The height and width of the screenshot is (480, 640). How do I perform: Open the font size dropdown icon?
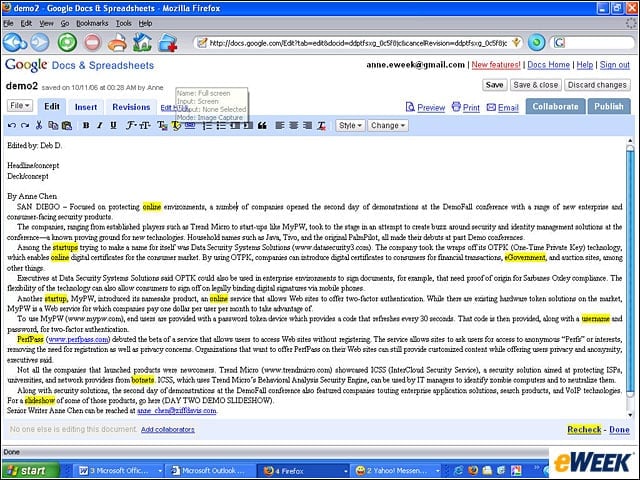(145, 125)
